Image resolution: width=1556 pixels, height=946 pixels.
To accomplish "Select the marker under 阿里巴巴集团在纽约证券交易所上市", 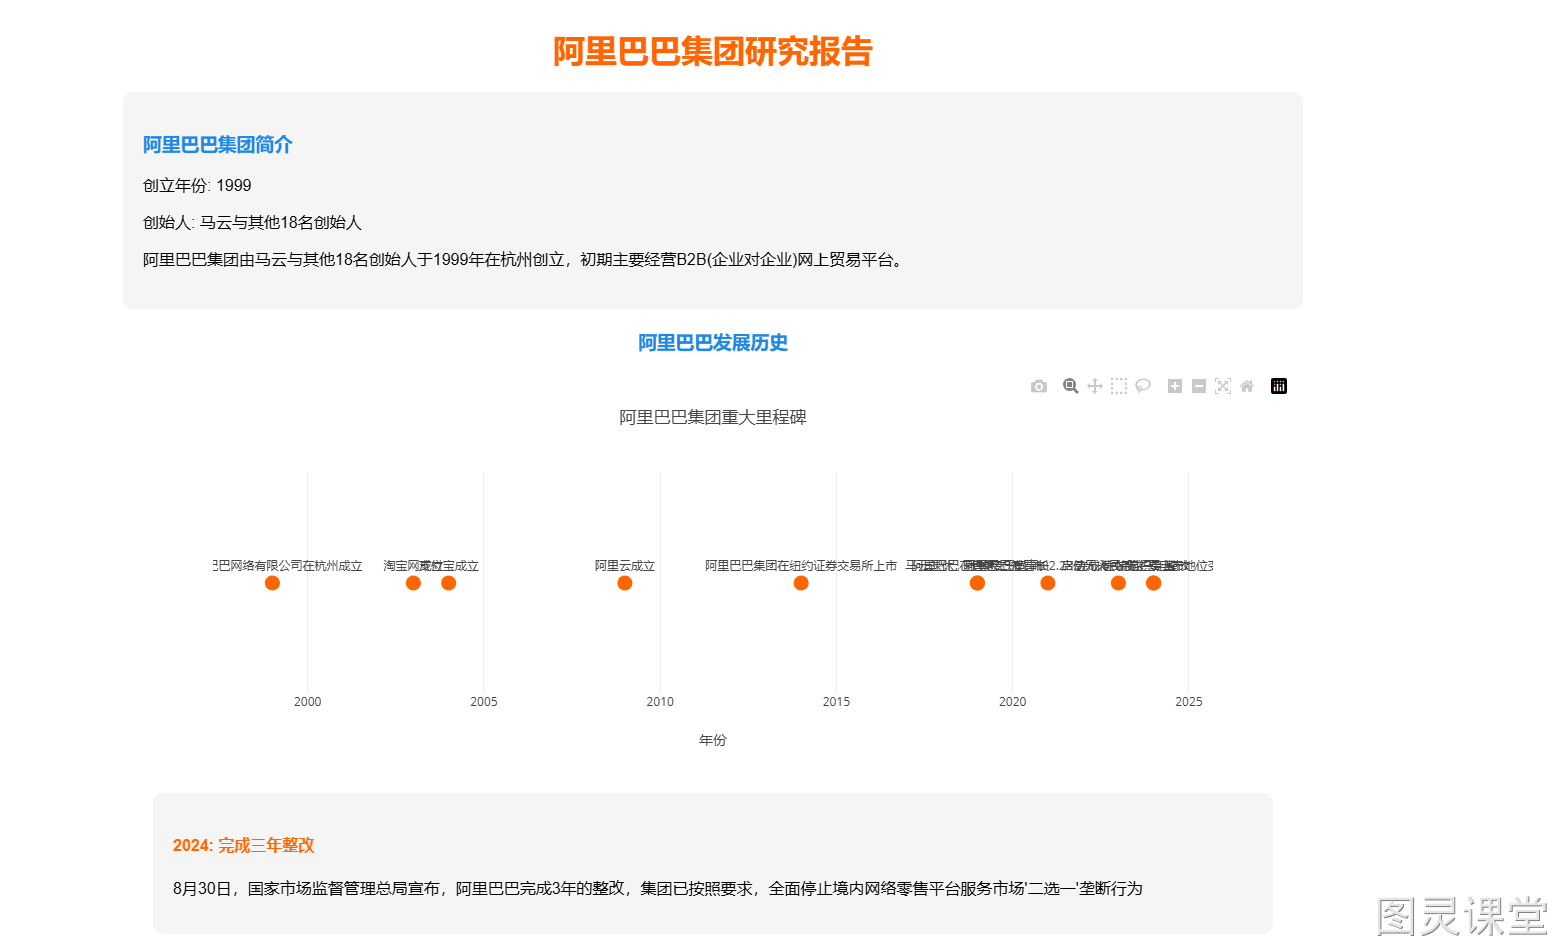I will (x=801, y=583).
